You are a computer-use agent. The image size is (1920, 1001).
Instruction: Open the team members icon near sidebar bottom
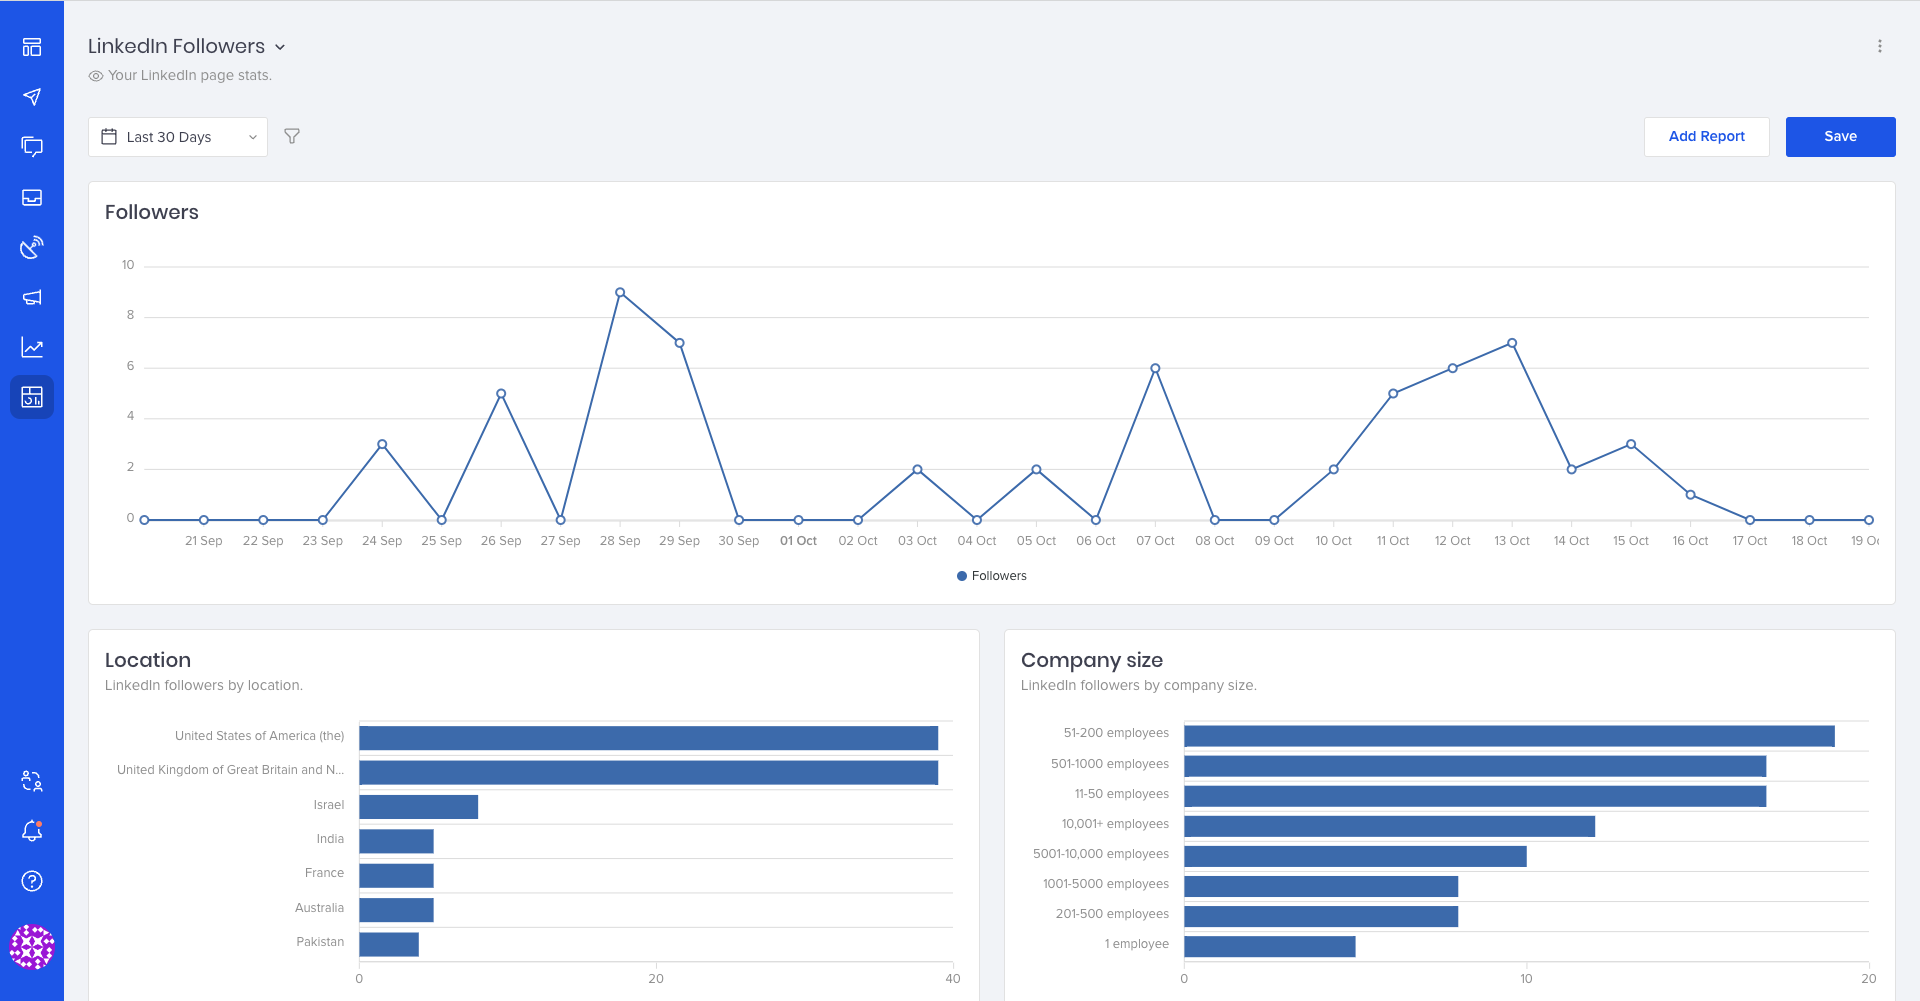pyautogui.click(x=32, y=781)
